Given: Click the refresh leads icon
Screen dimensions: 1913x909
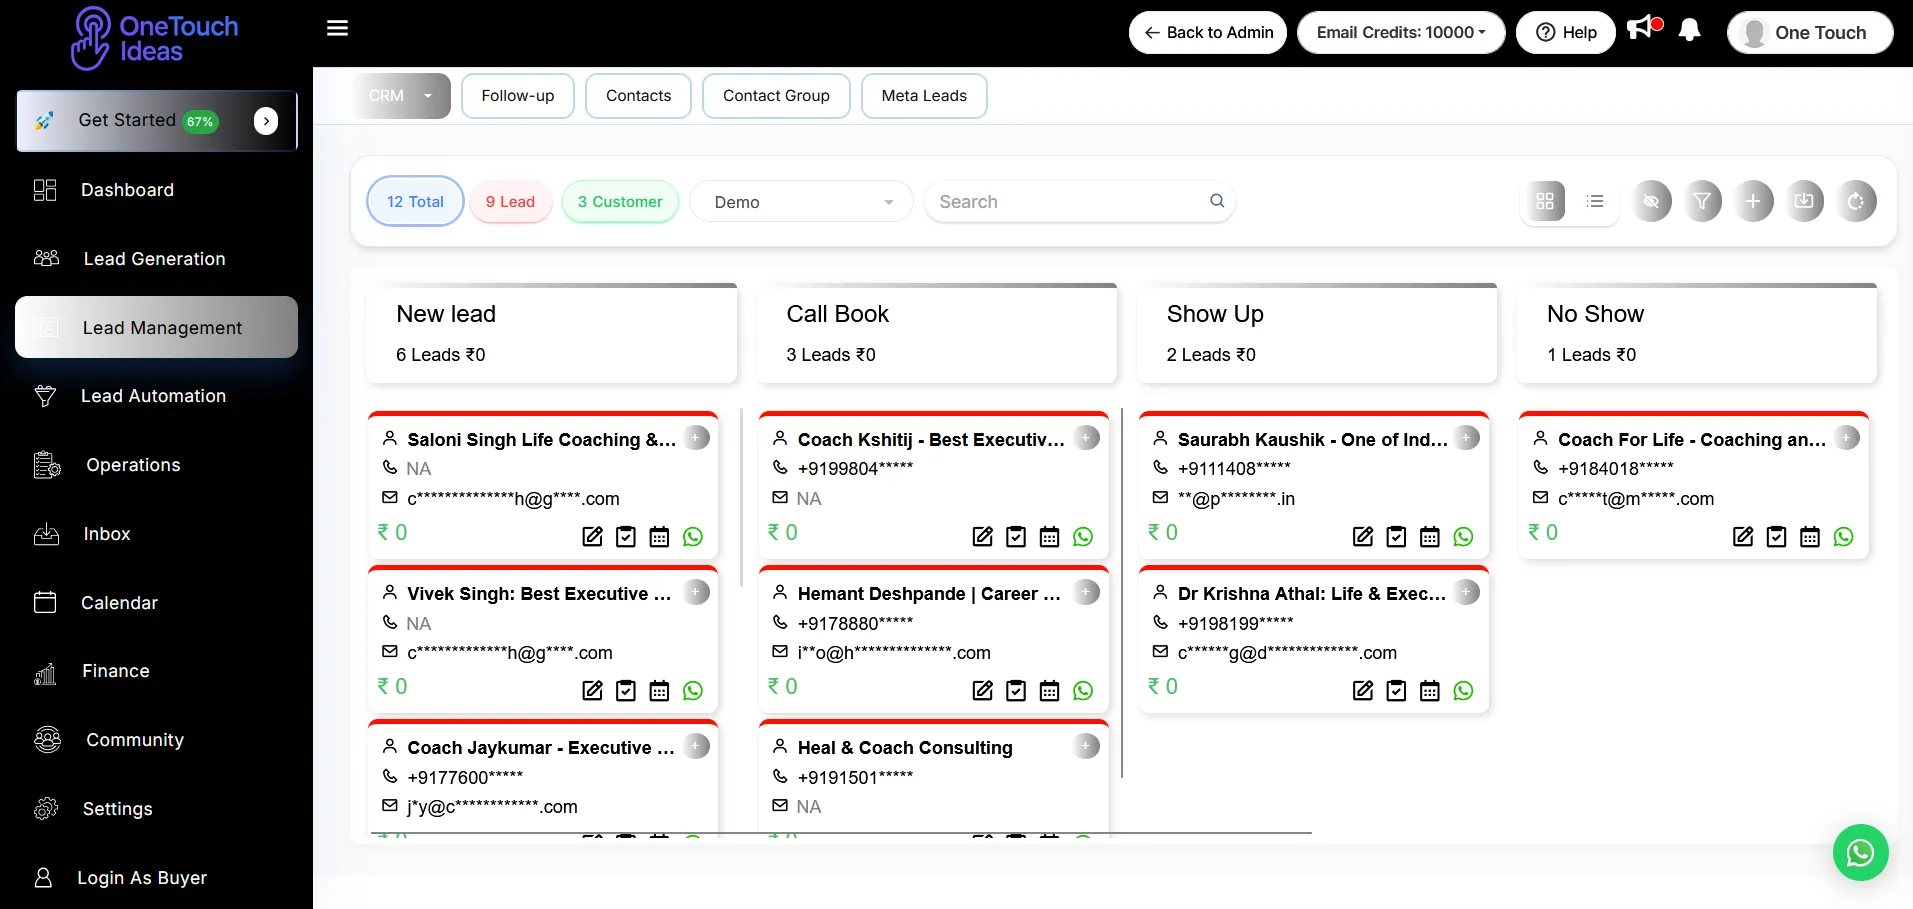Looking at the screenshot, I should (x=1856, y=202).
